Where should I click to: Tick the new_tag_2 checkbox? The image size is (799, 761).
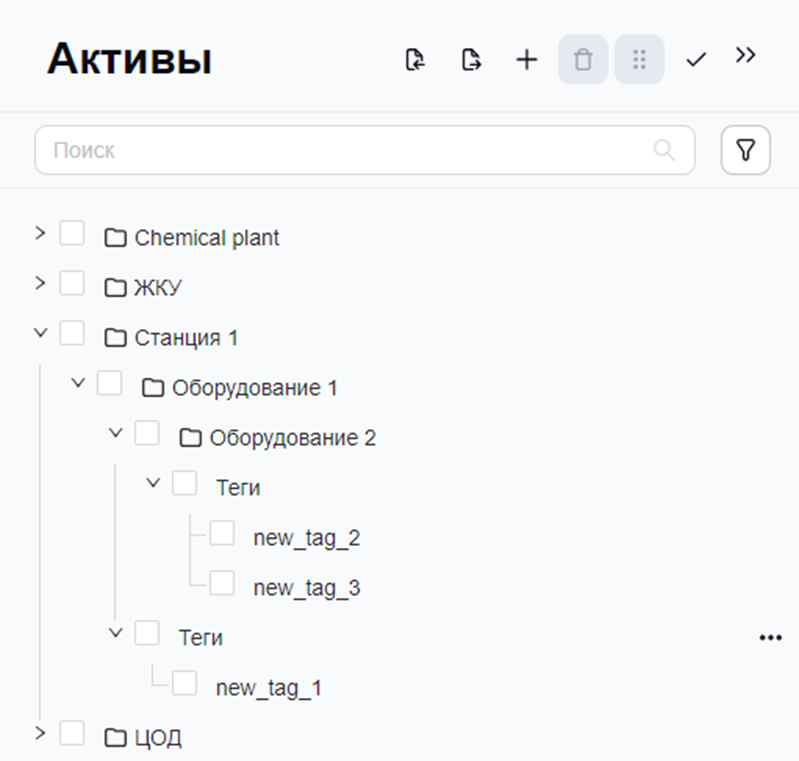click(222, 533)
